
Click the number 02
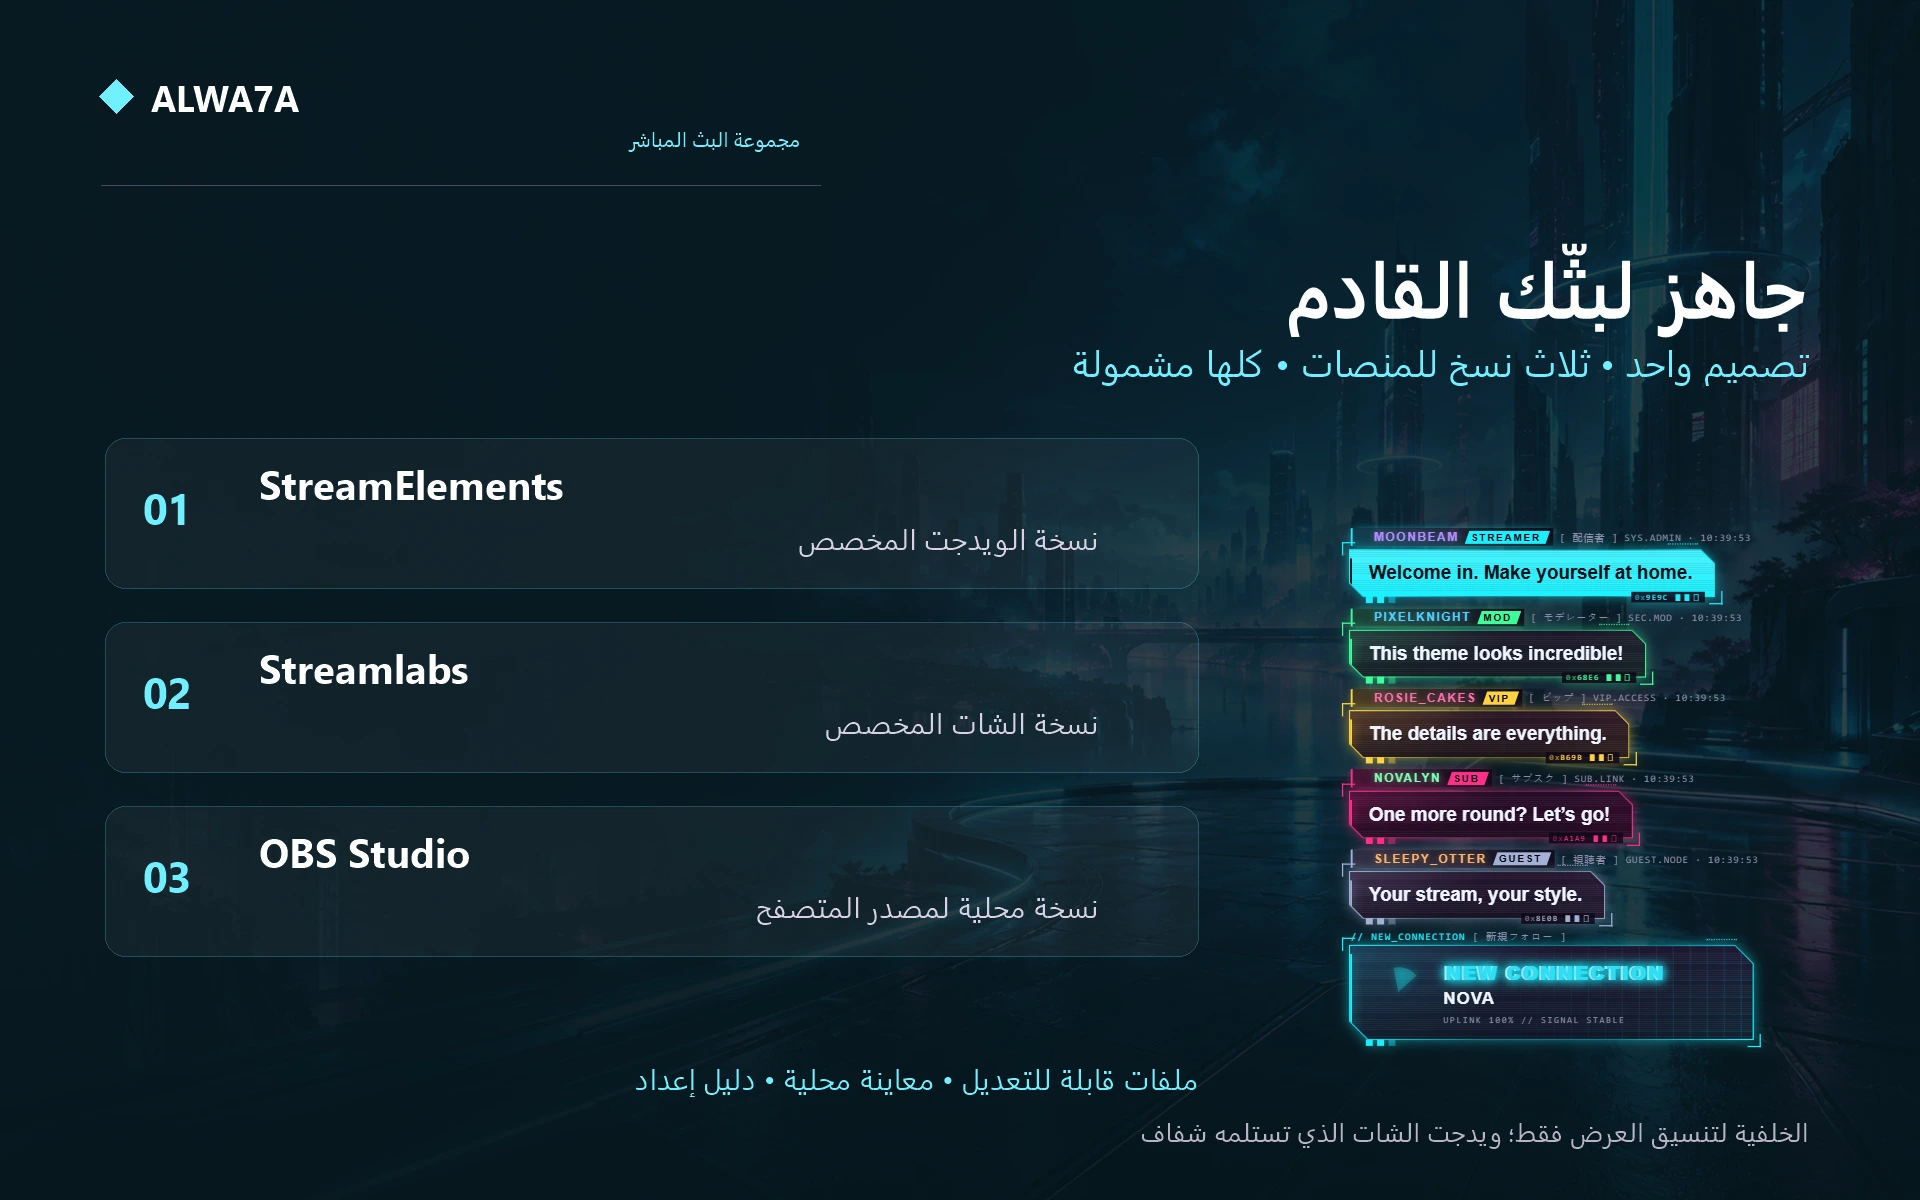click(166, 694)
